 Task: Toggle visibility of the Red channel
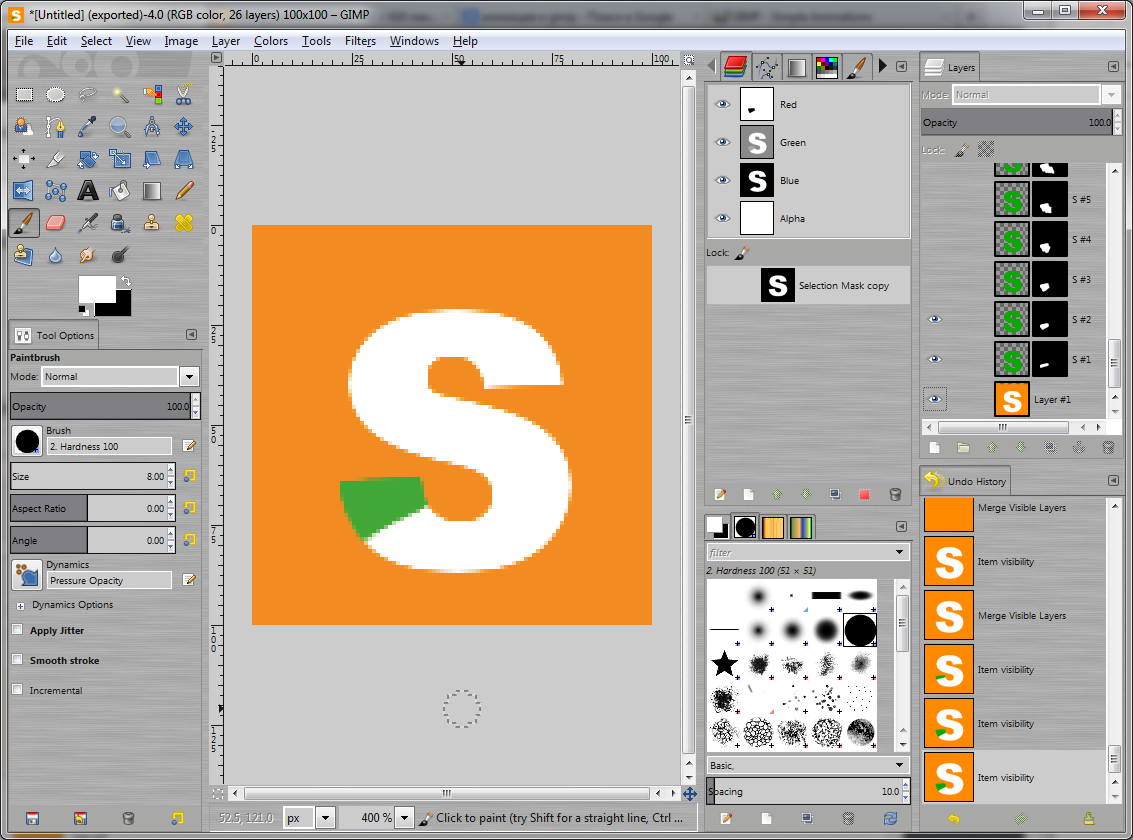tap(722, 104)
